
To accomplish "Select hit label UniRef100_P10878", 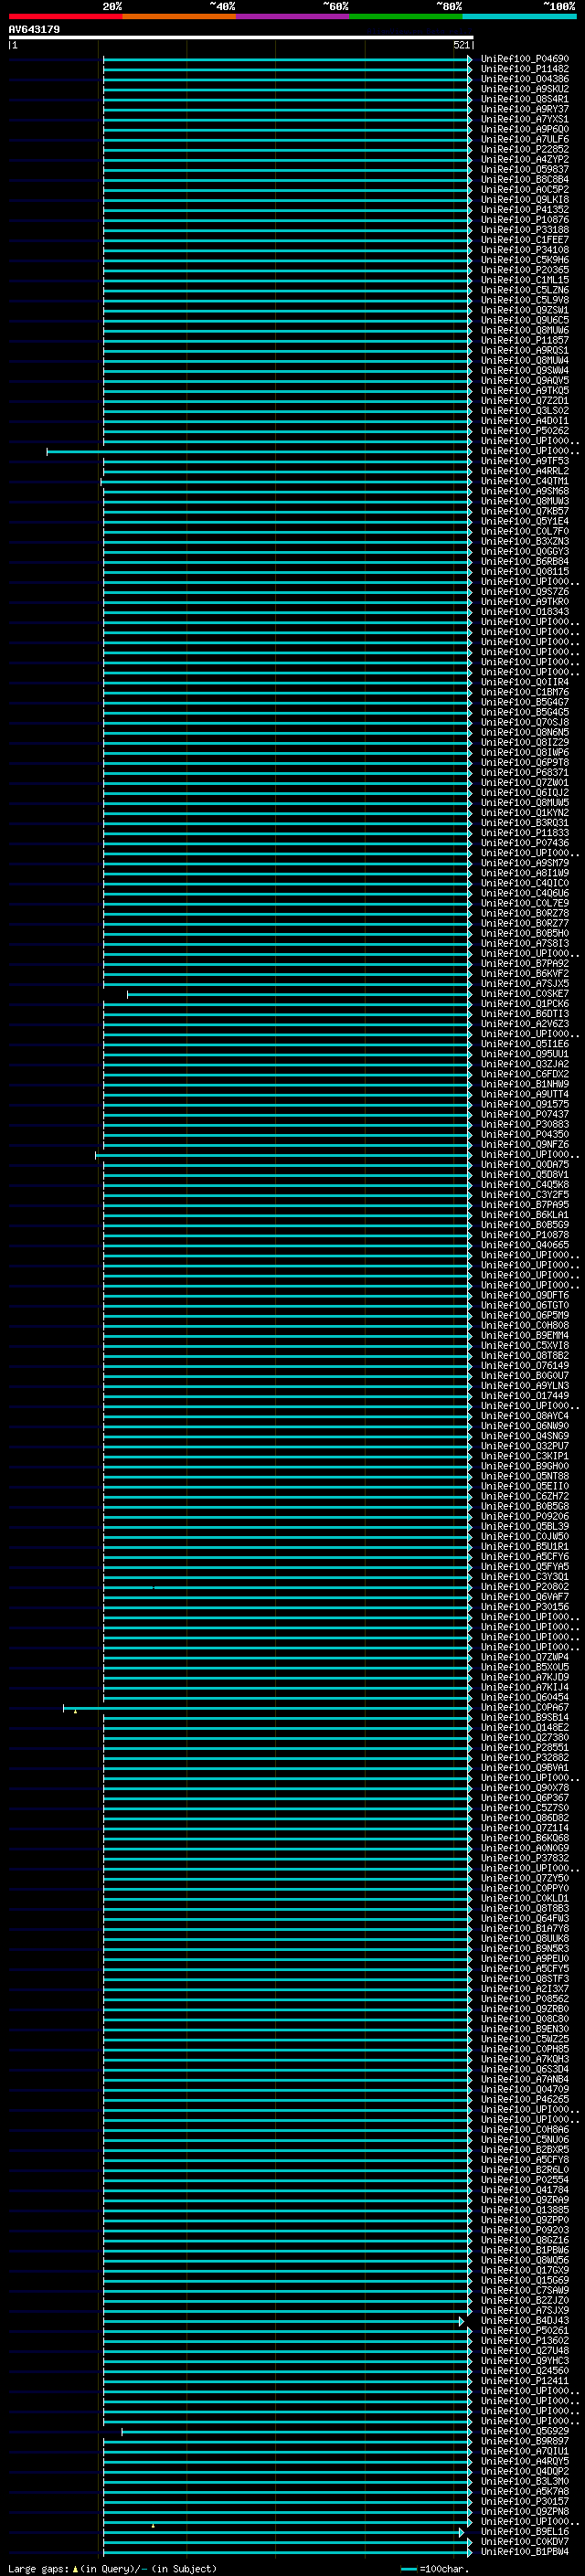I will click(524, 1235).
